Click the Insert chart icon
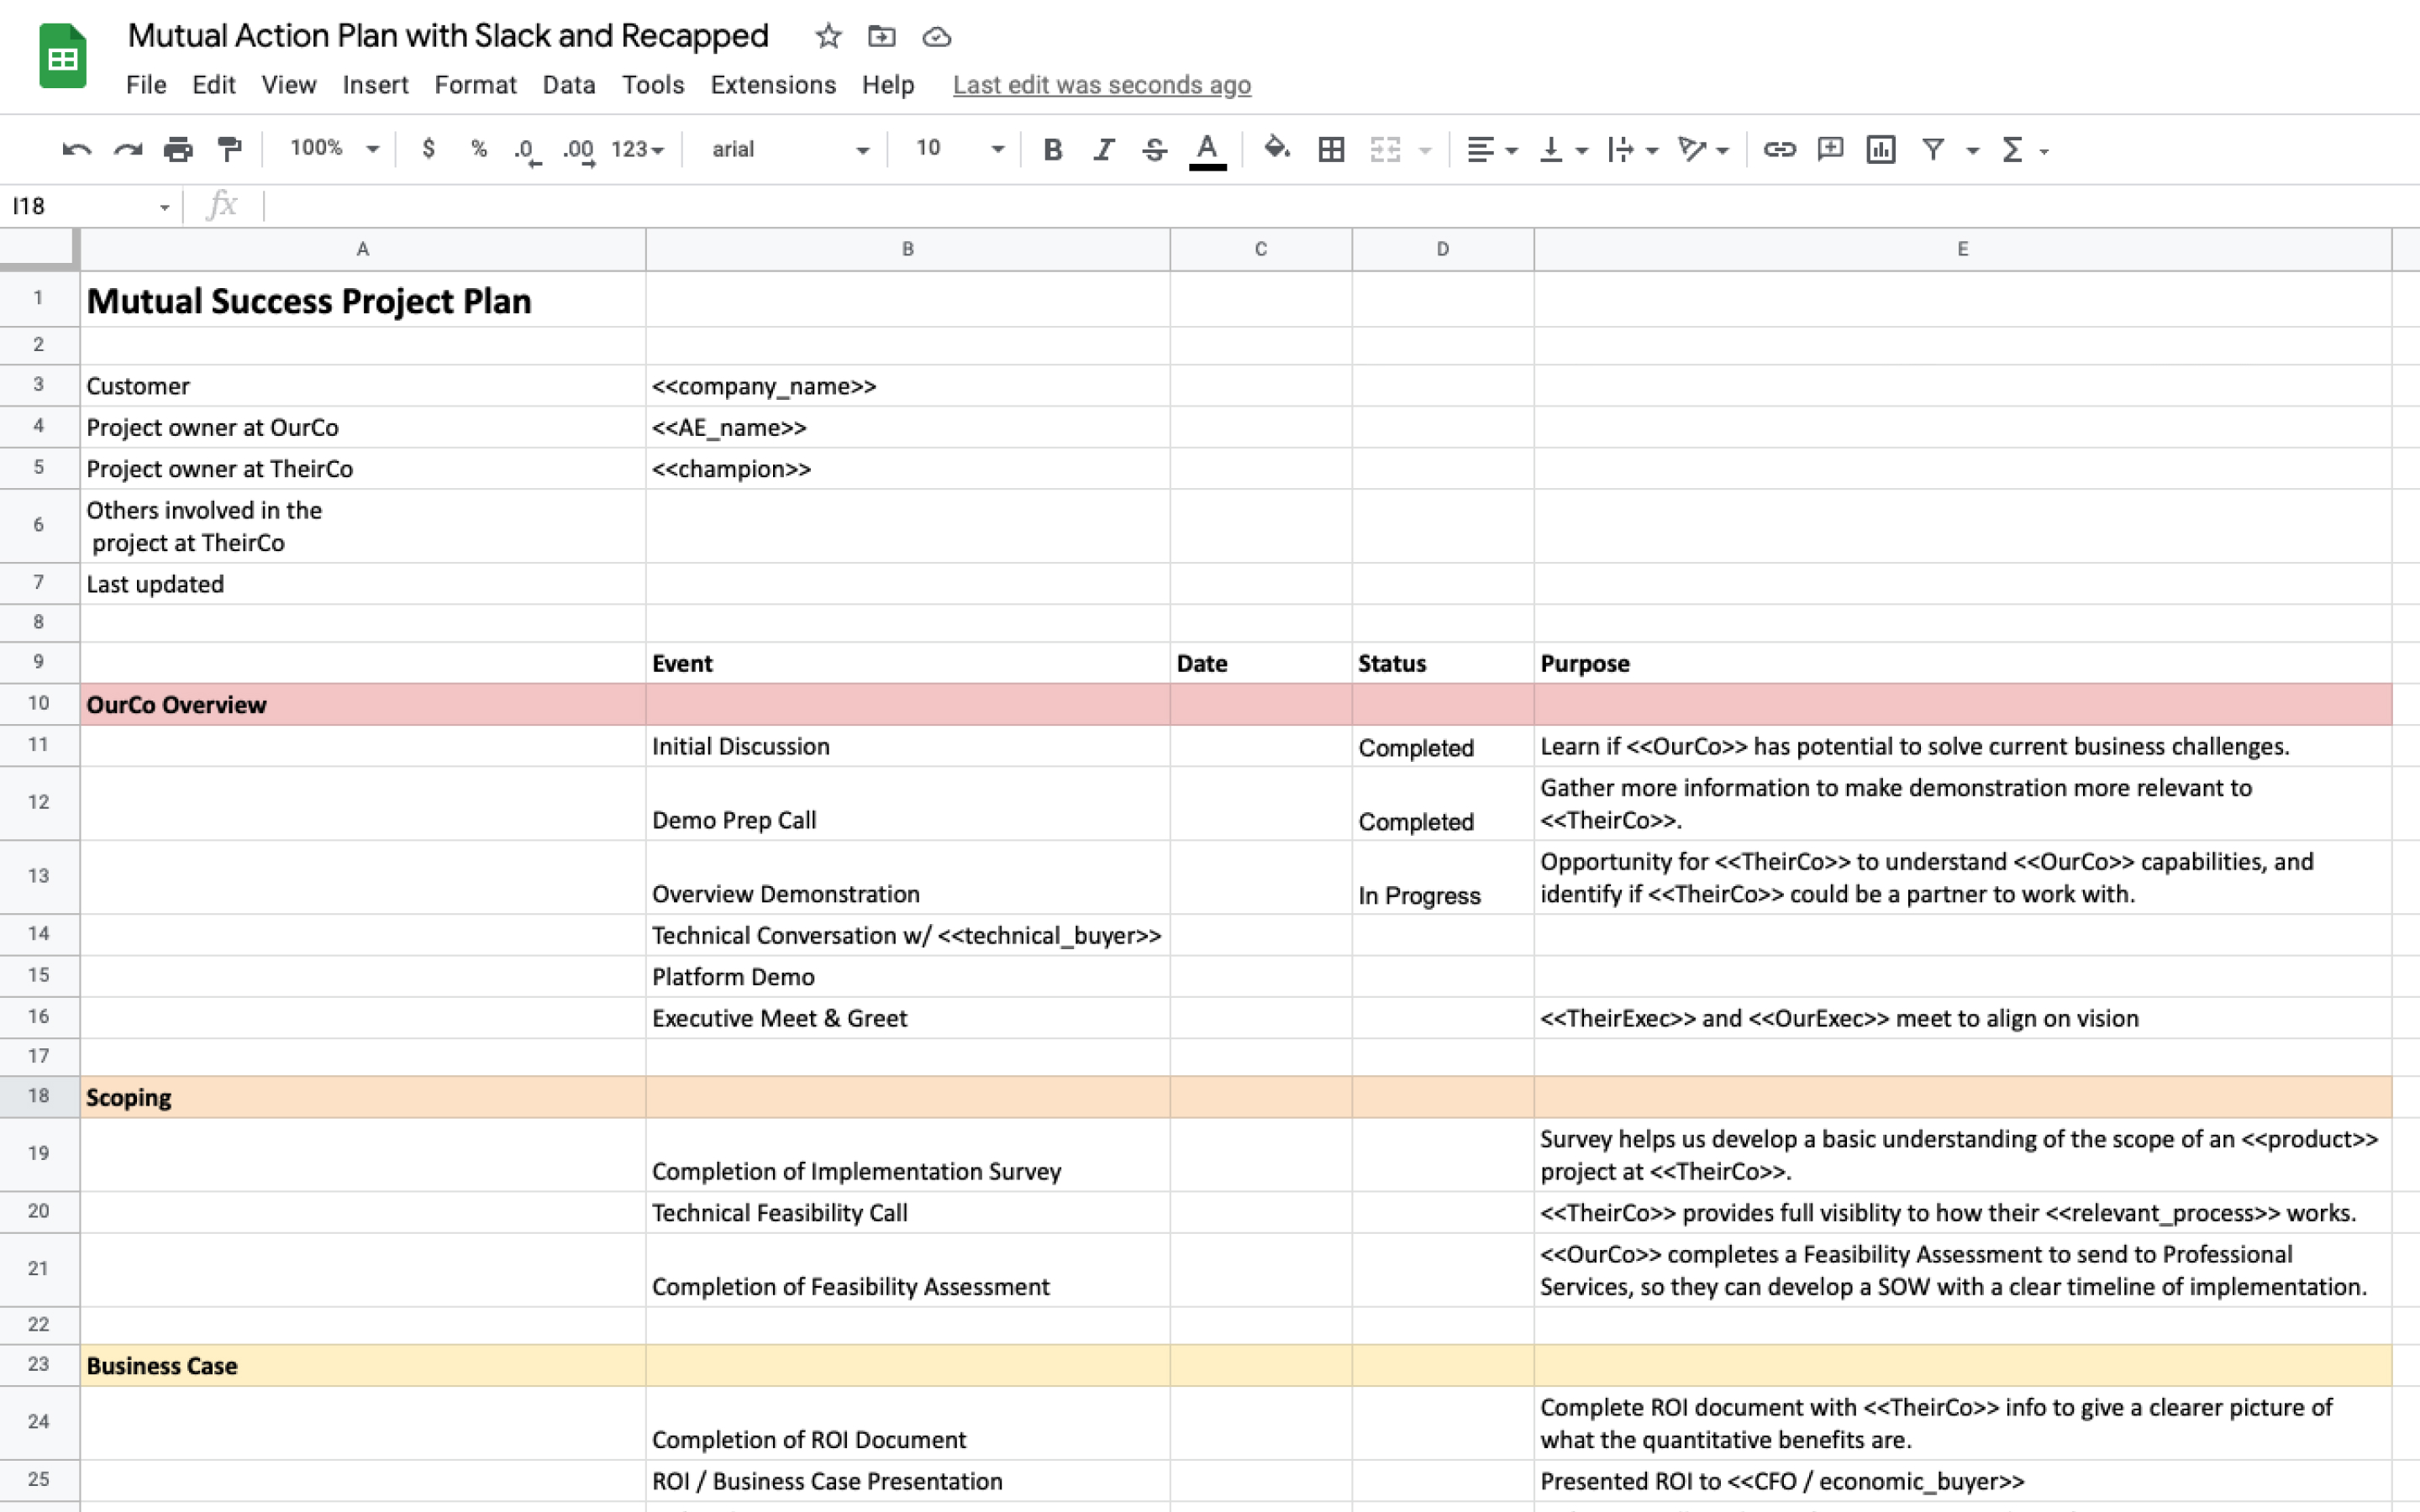Screen dimensions: 2420x1512 (1881, 150)
